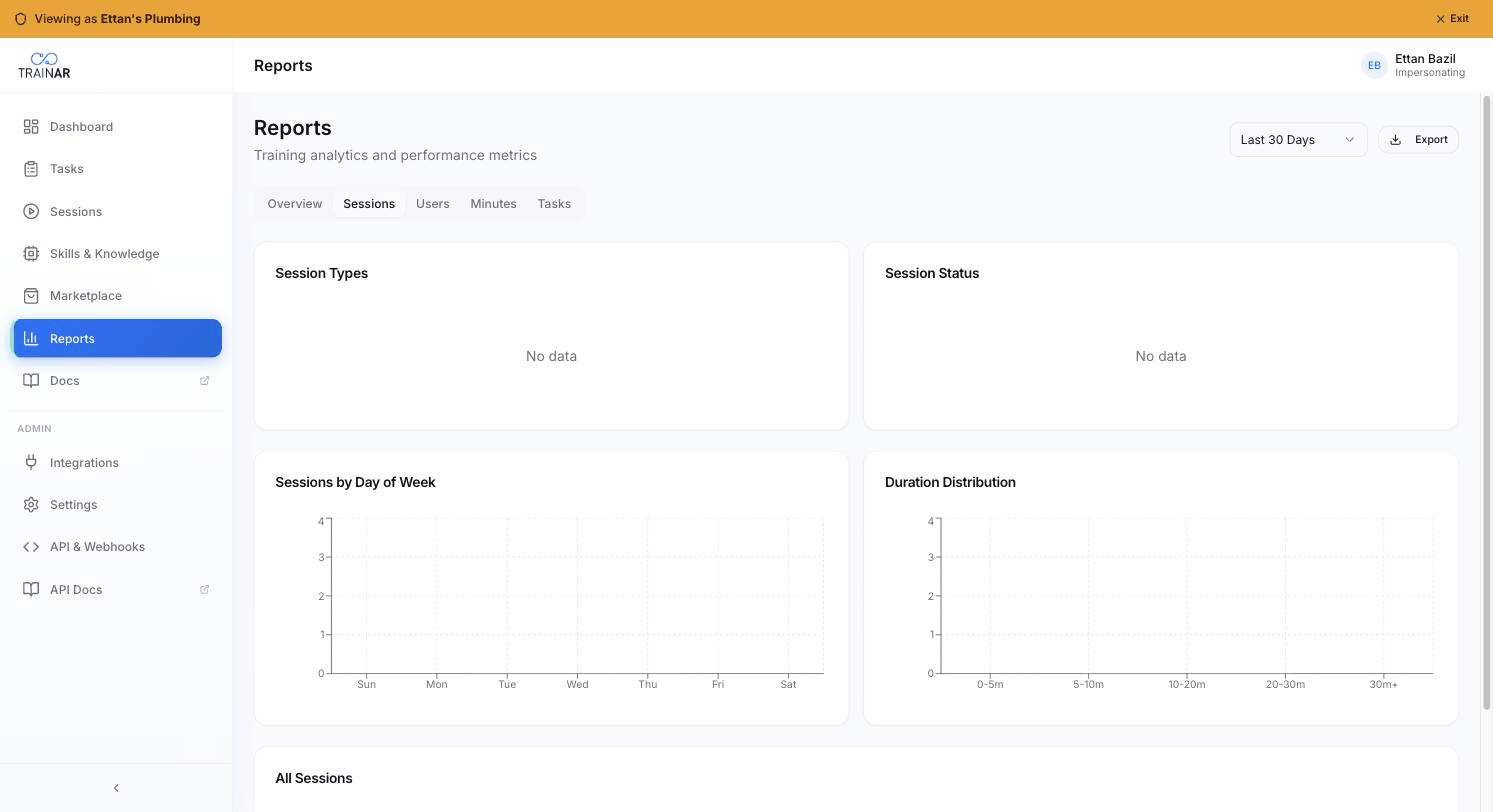Click the Export button label

coord(1431,140)
